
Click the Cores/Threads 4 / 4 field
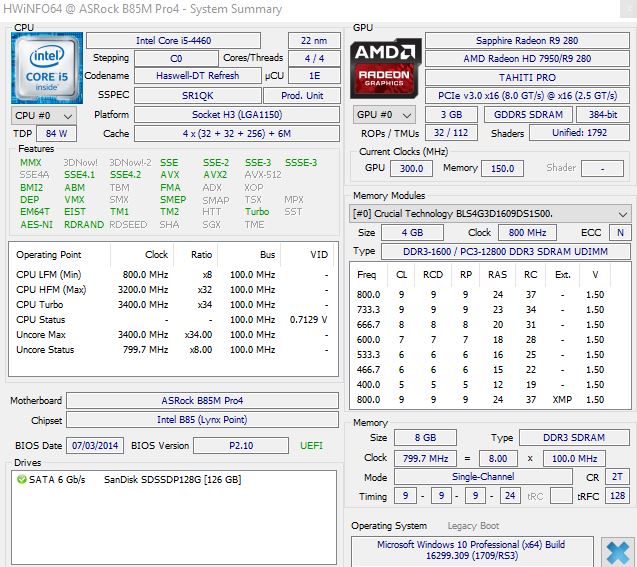click(x=314, y=58)
